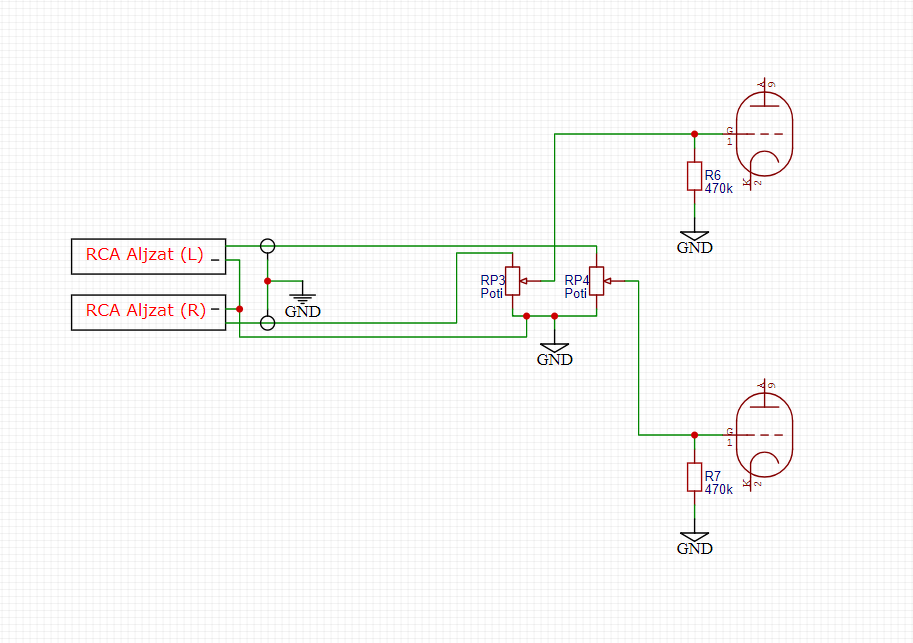Click junction dot between the two circle terminals
This screenshot has width=913, height=643.
267,281
